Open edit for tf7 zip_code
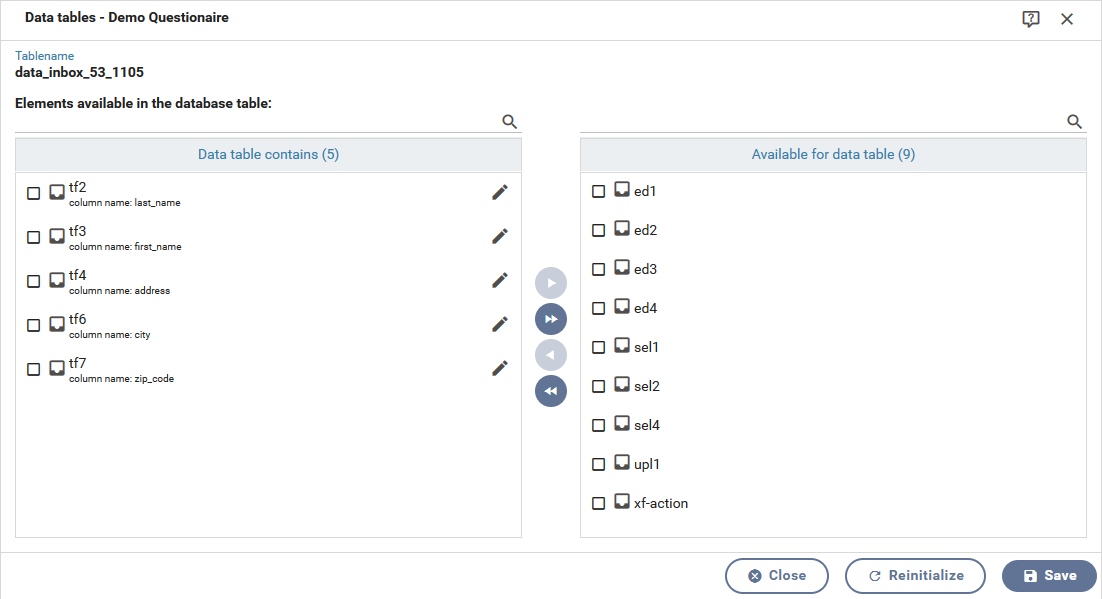Screen dimensions: 1102x599 click(500, 368)
